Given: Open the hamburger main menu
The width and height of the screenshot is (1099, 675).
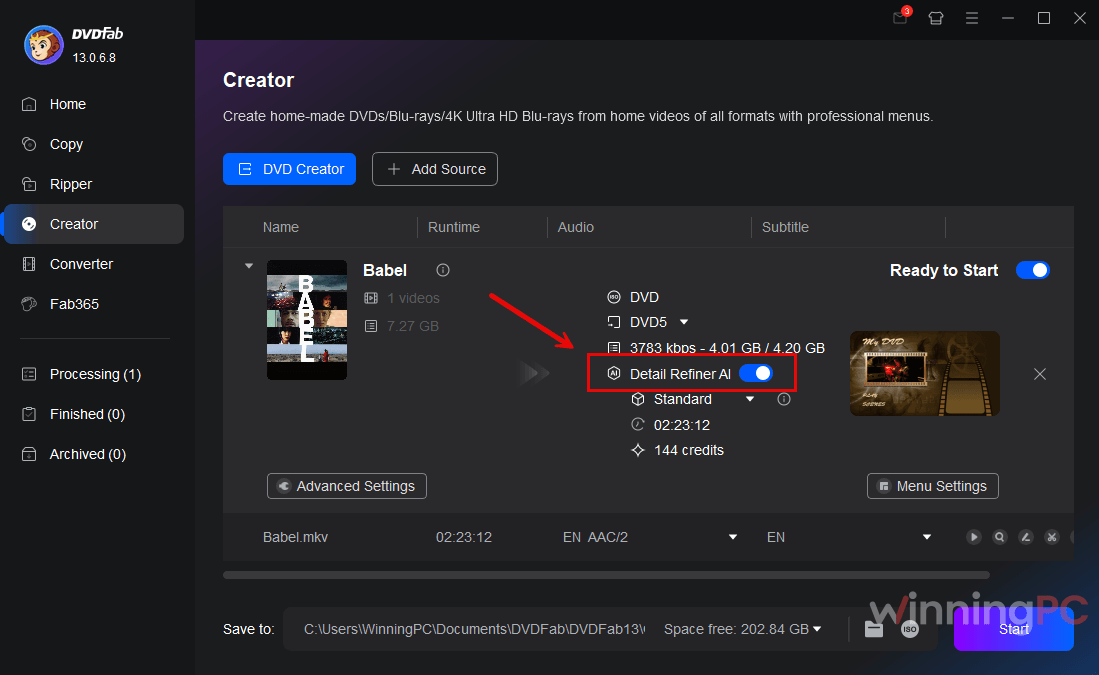Looking at the screenshot, I should pos(971,18).
